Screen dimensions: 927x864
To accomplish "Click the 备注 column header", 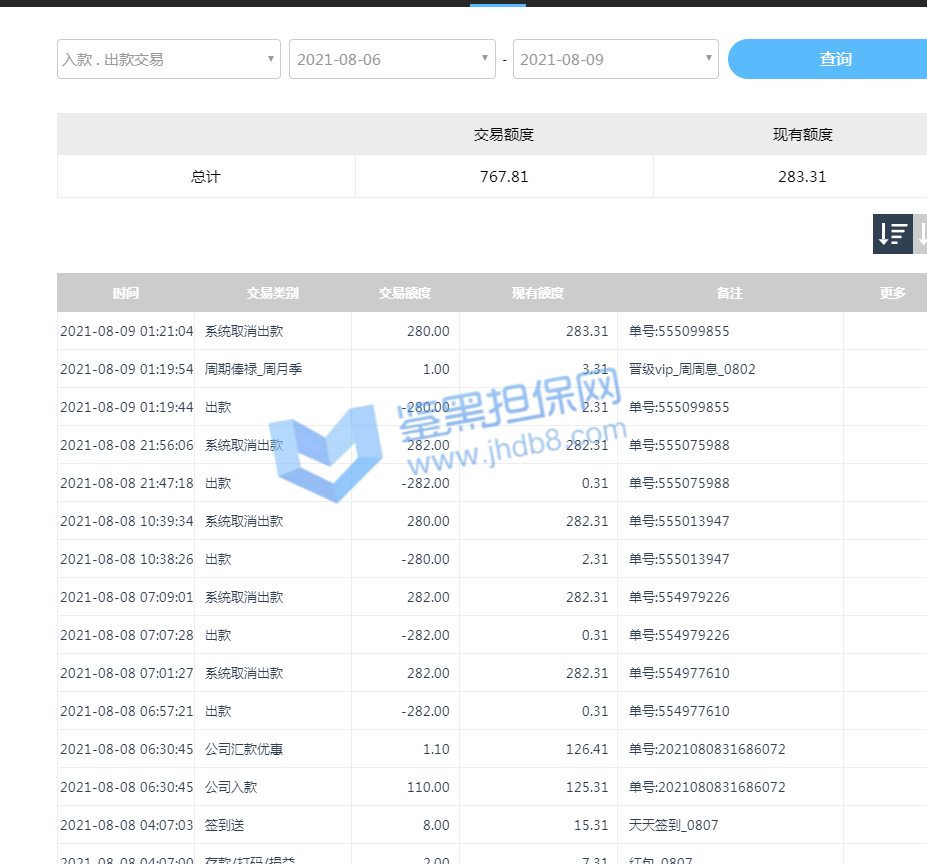I will tap(730, 293).
